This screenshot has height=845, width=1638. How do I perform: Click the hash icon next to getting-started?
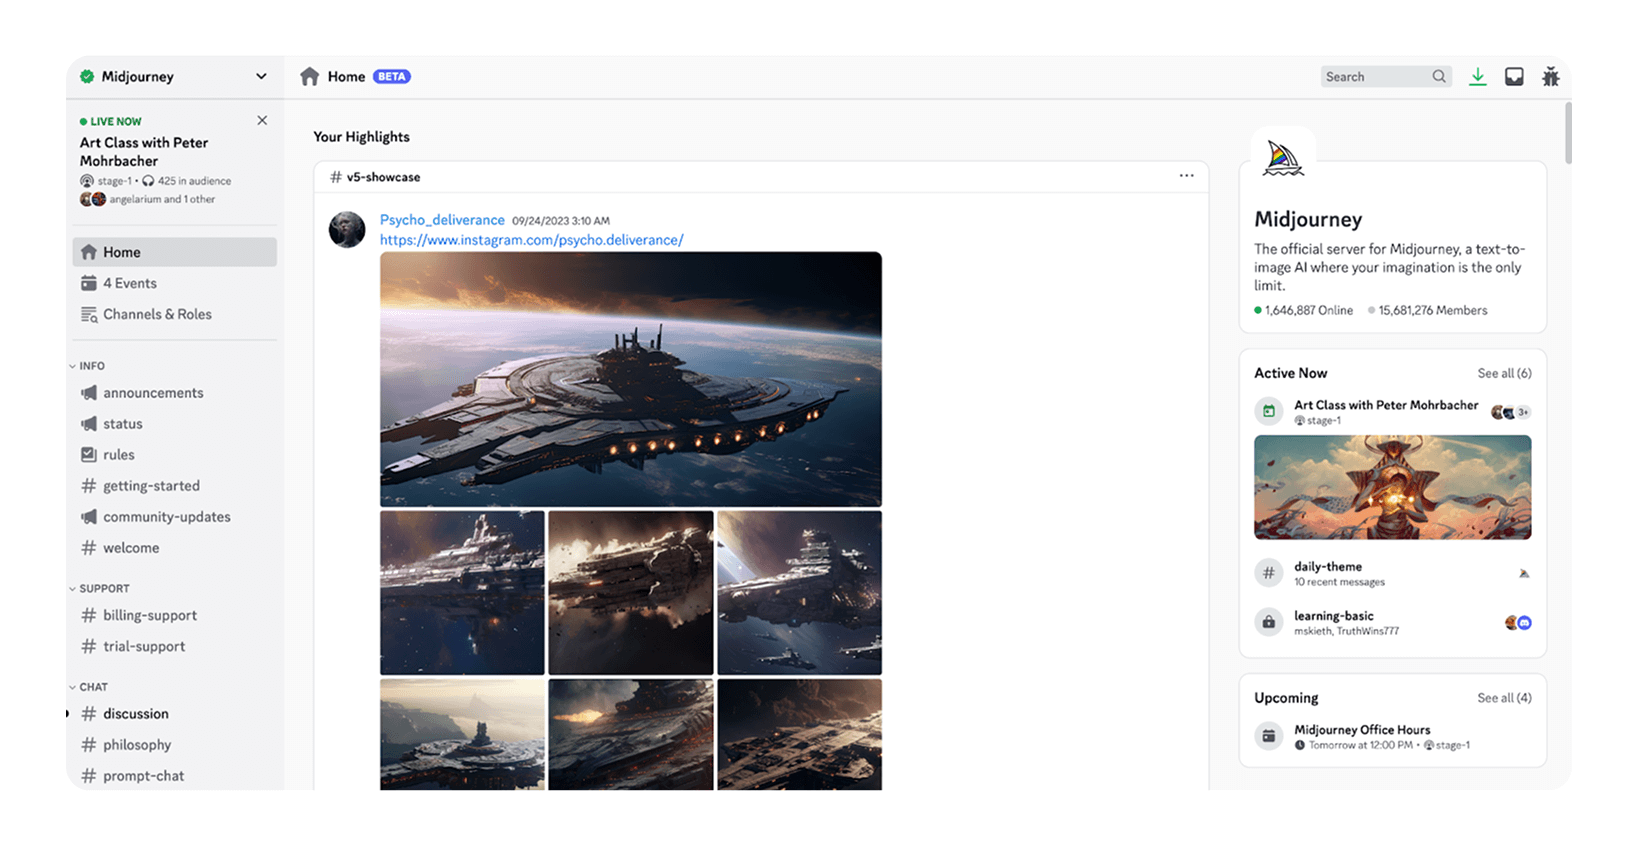(x=89, y=486)
